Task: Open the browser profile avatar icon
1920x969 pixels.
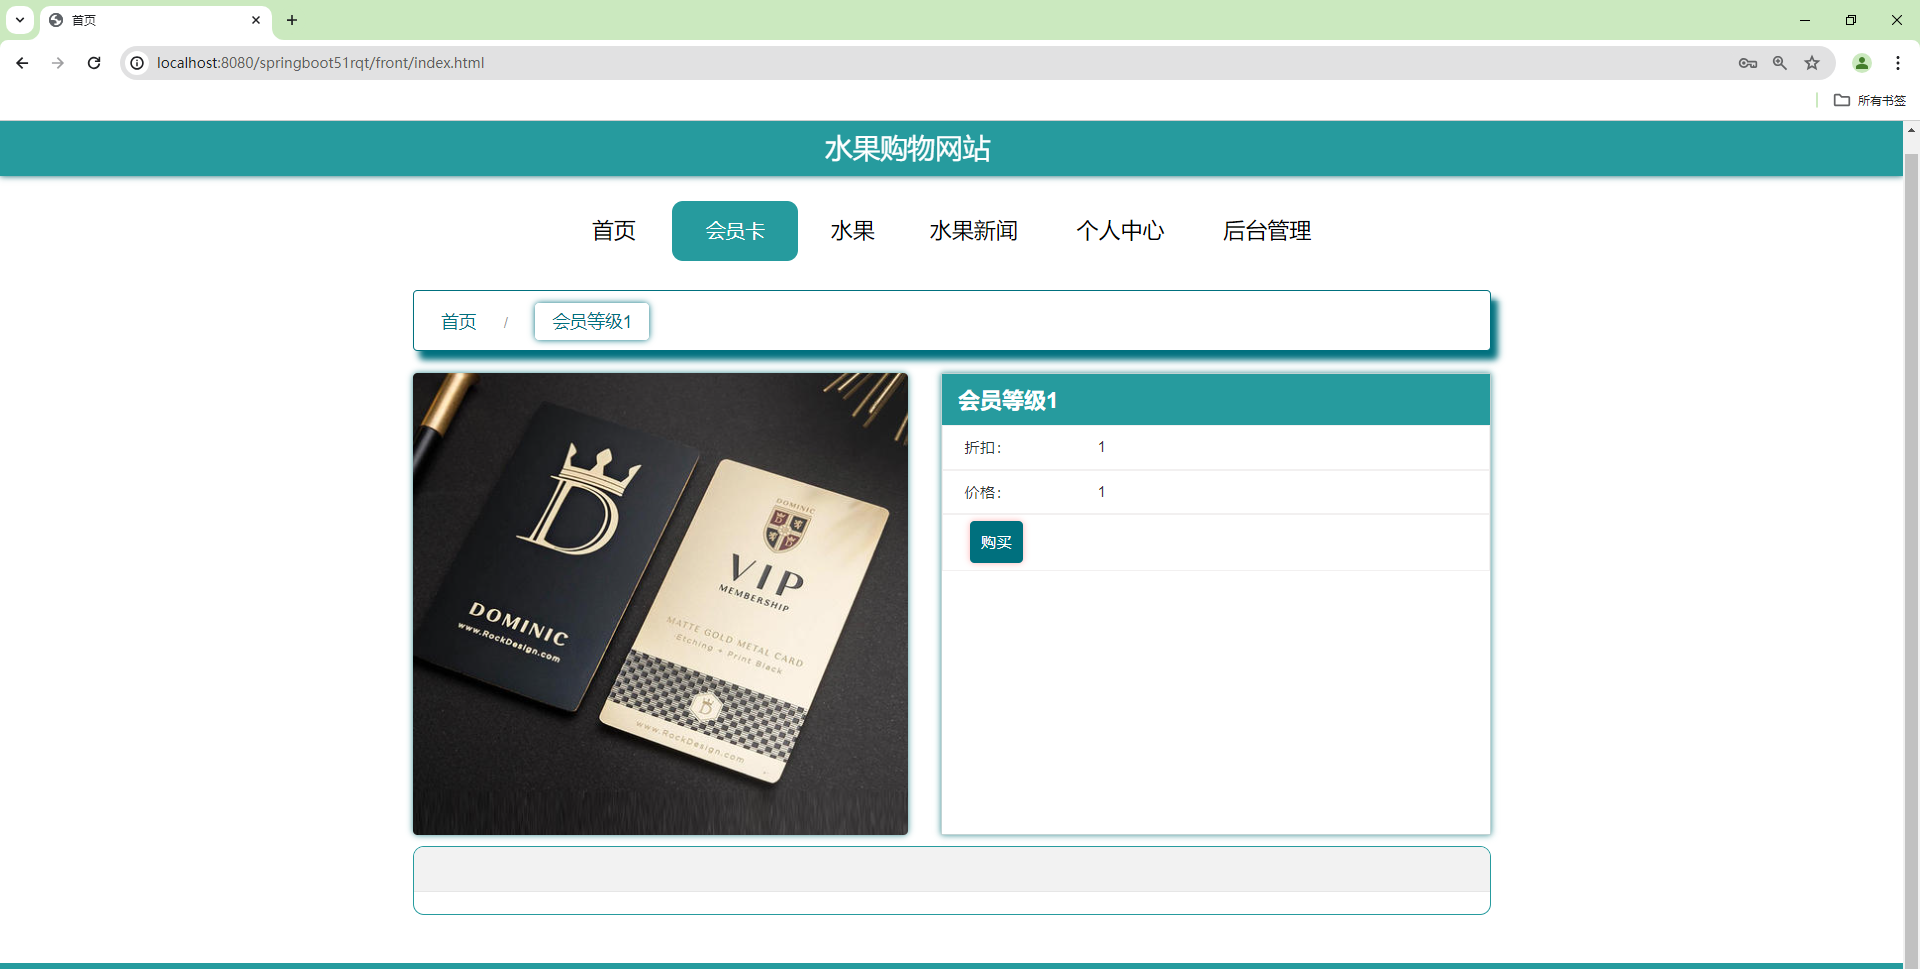Action: point(1862,62)
